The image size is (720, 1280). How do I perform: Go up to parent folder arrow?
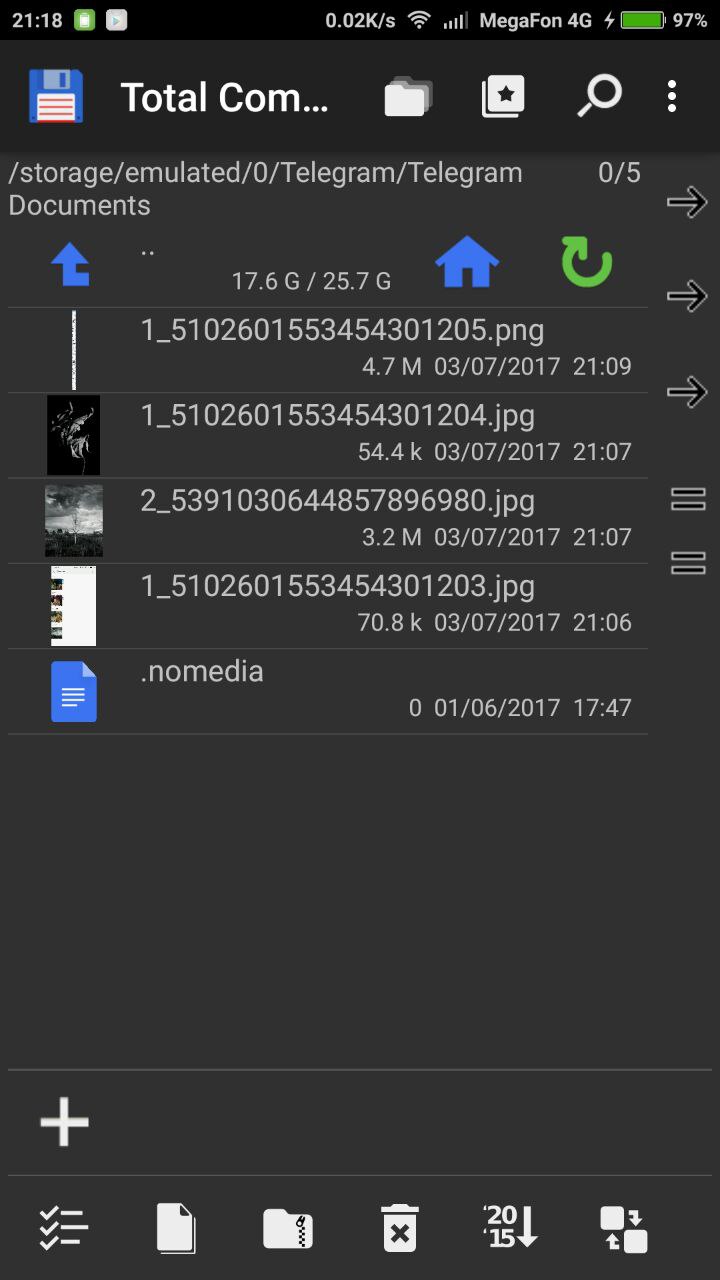71,265
